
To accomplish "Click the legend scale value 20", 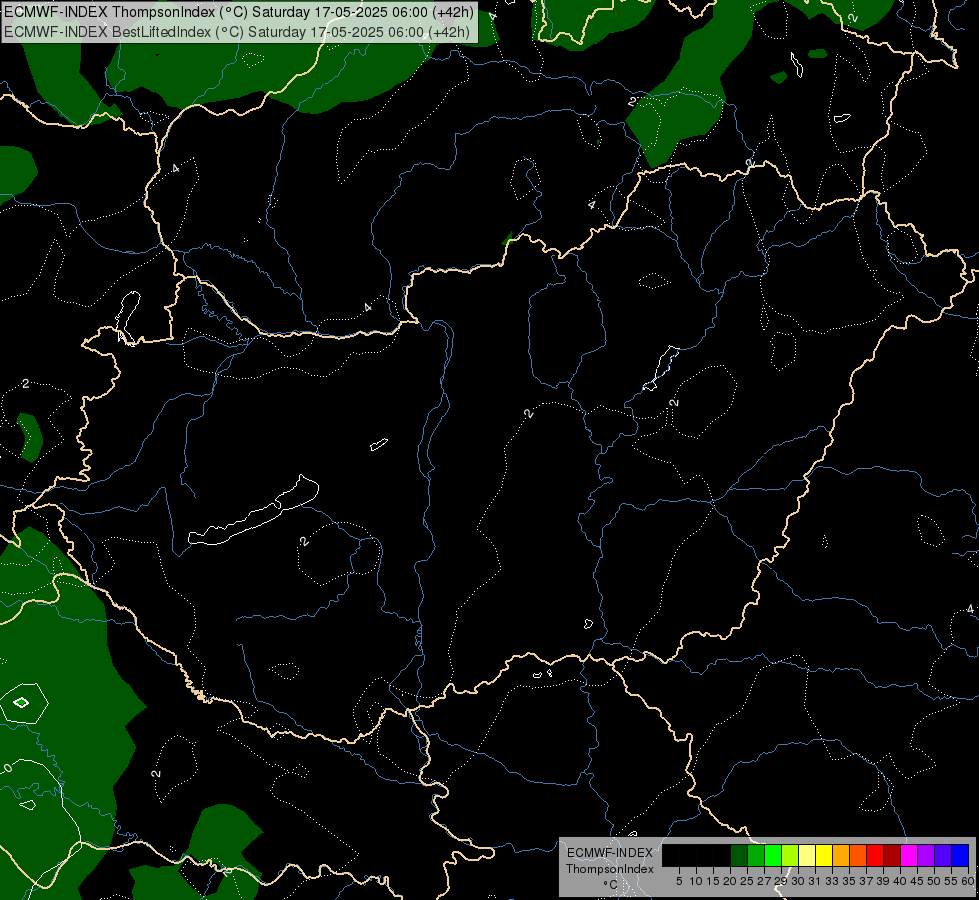I will (731, 881).
